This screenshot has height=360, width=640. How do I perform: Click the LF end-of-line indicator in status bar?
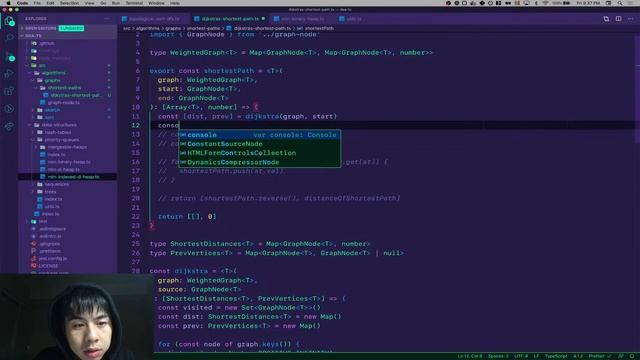[536, 356]
